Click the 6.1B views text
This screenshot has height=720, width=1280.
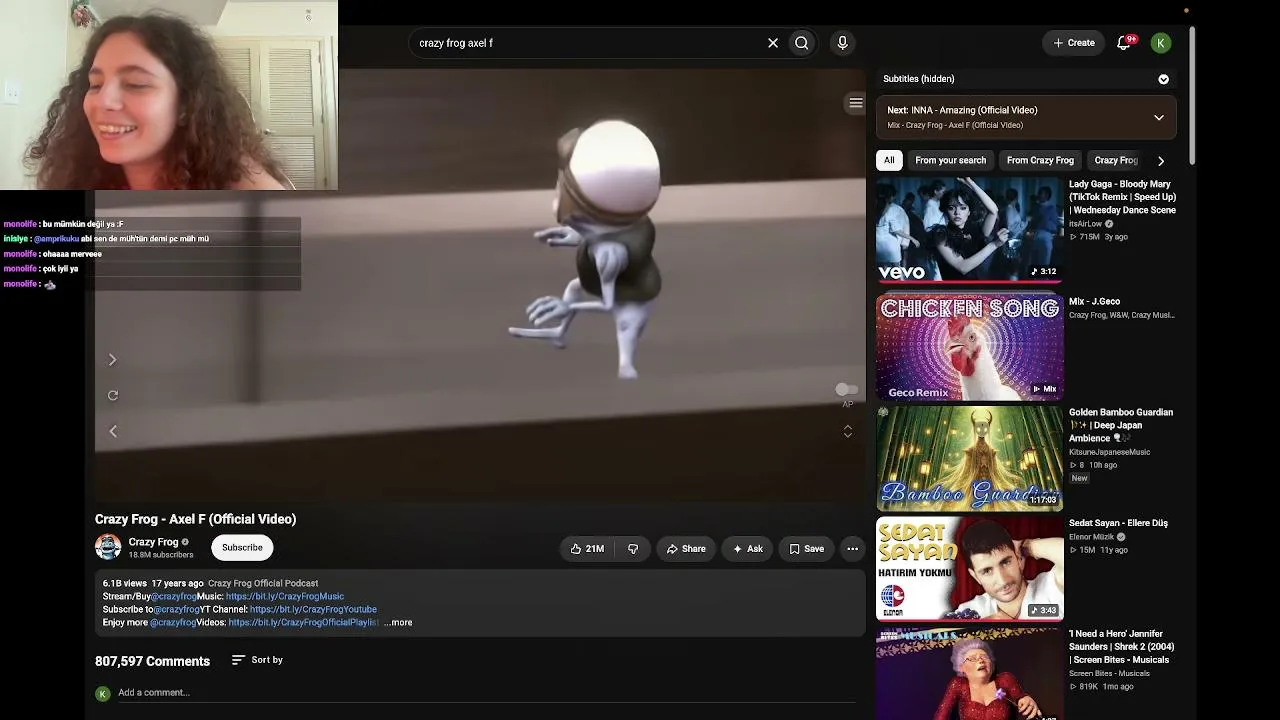[x=125, y=583]
